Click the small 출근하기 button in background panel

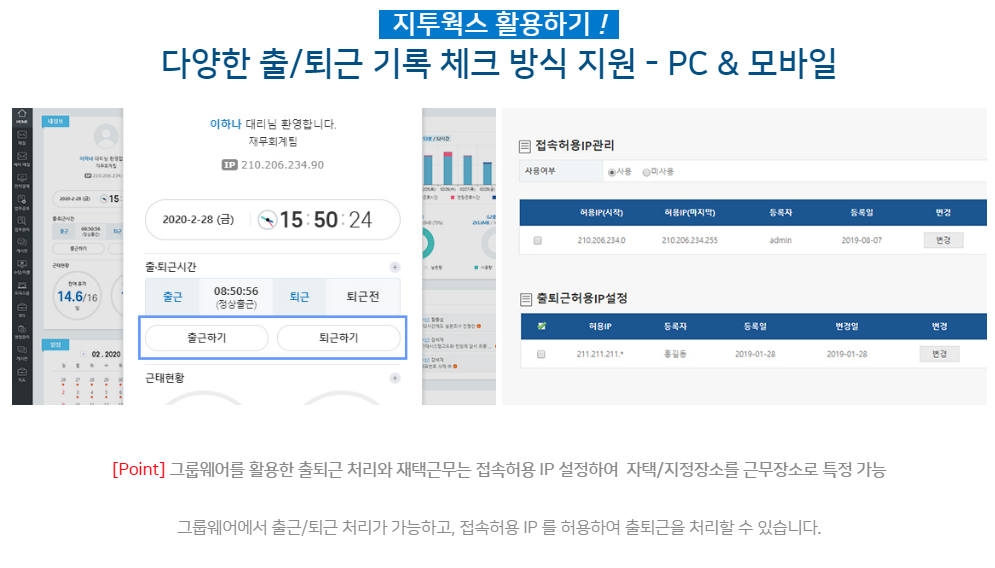tap(78, 249)
